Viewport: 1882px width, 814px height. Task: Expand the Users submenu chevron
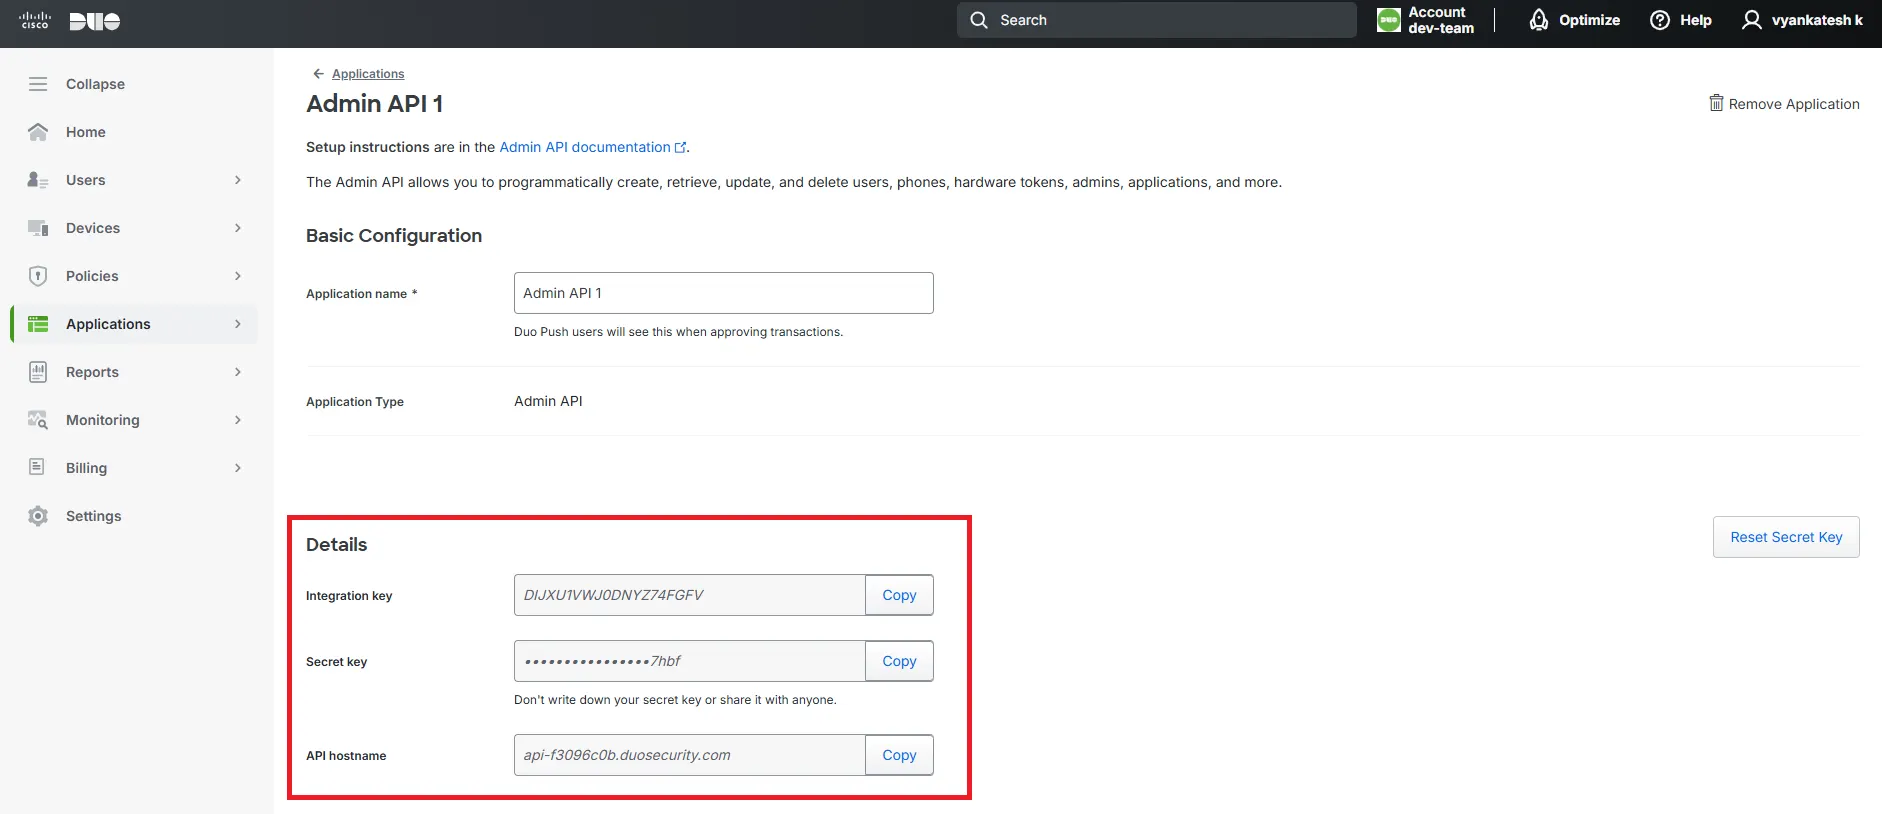(x=238, y=180)
